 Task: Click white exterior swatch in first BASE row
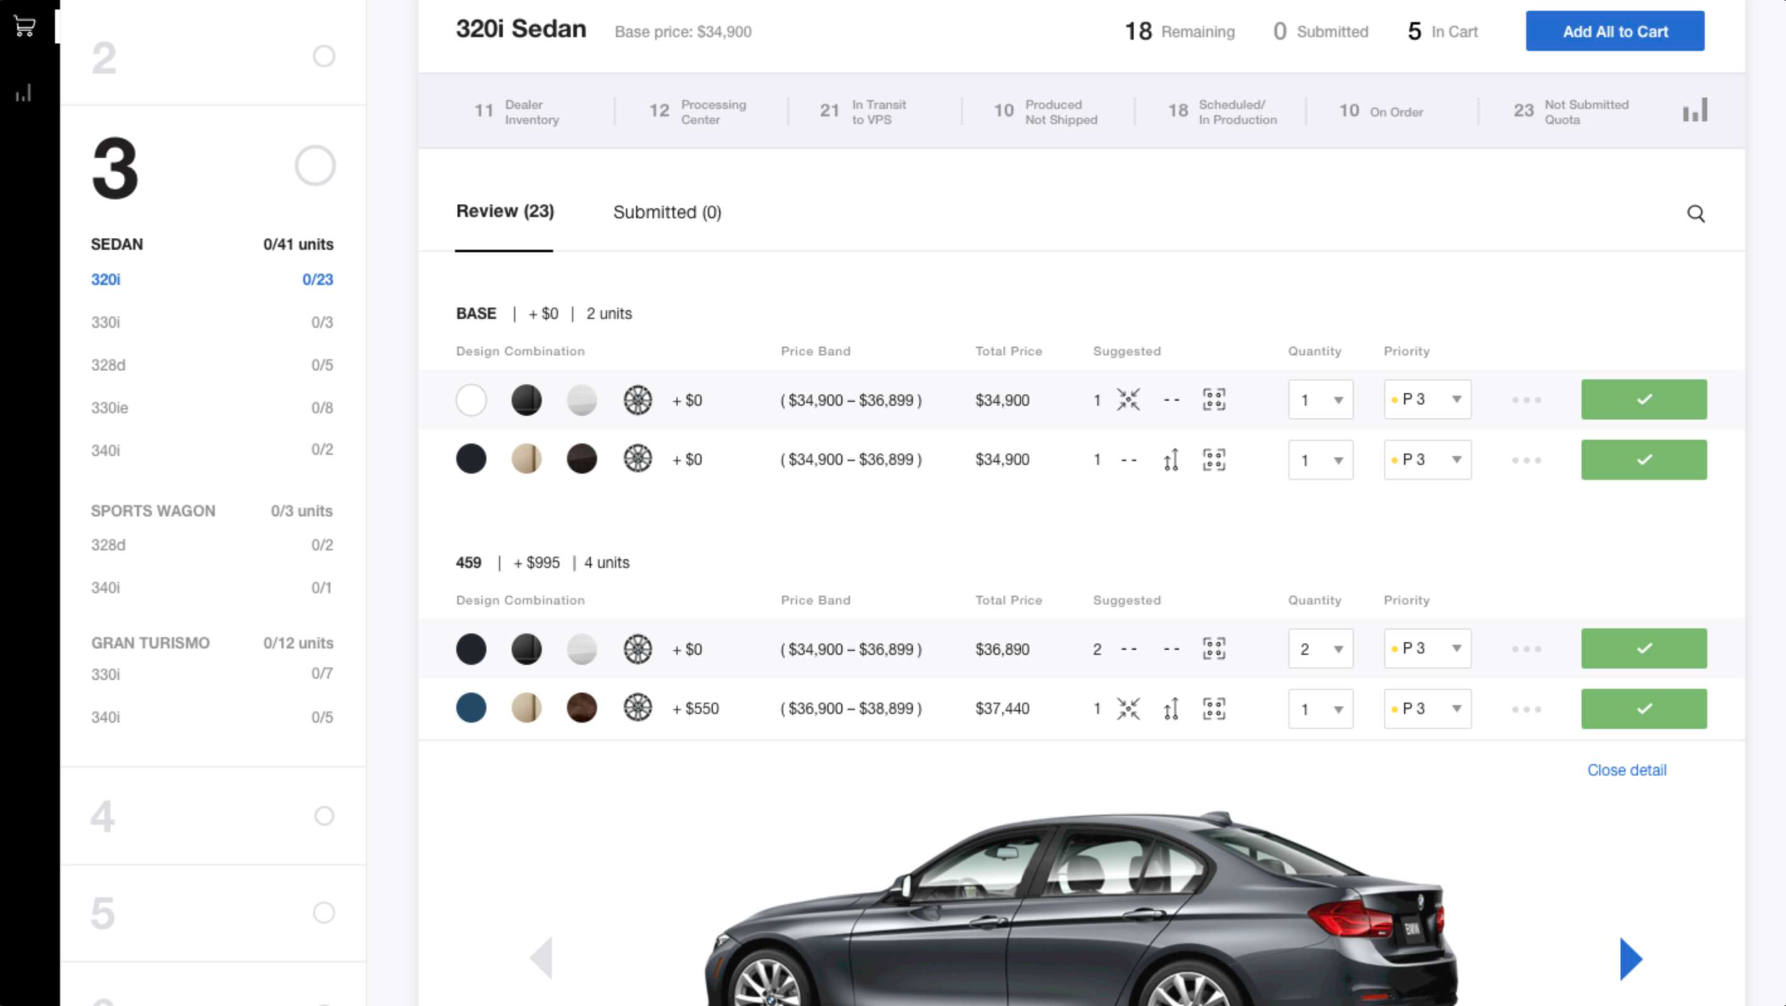471,400
